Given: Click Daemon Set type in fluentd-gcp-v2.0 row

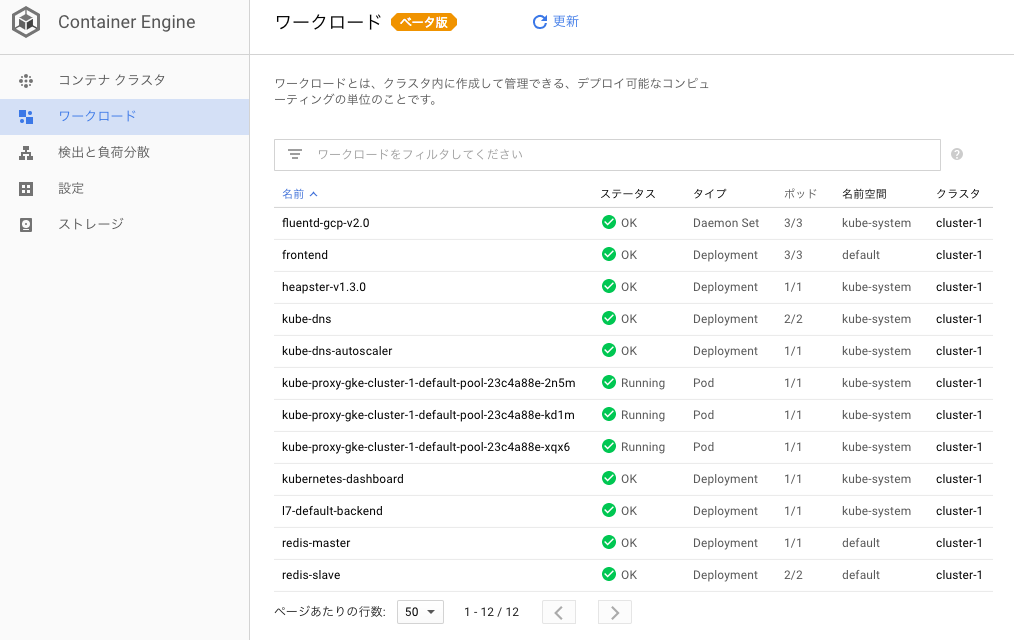Looking at the screenshot, I should [726, 223].
